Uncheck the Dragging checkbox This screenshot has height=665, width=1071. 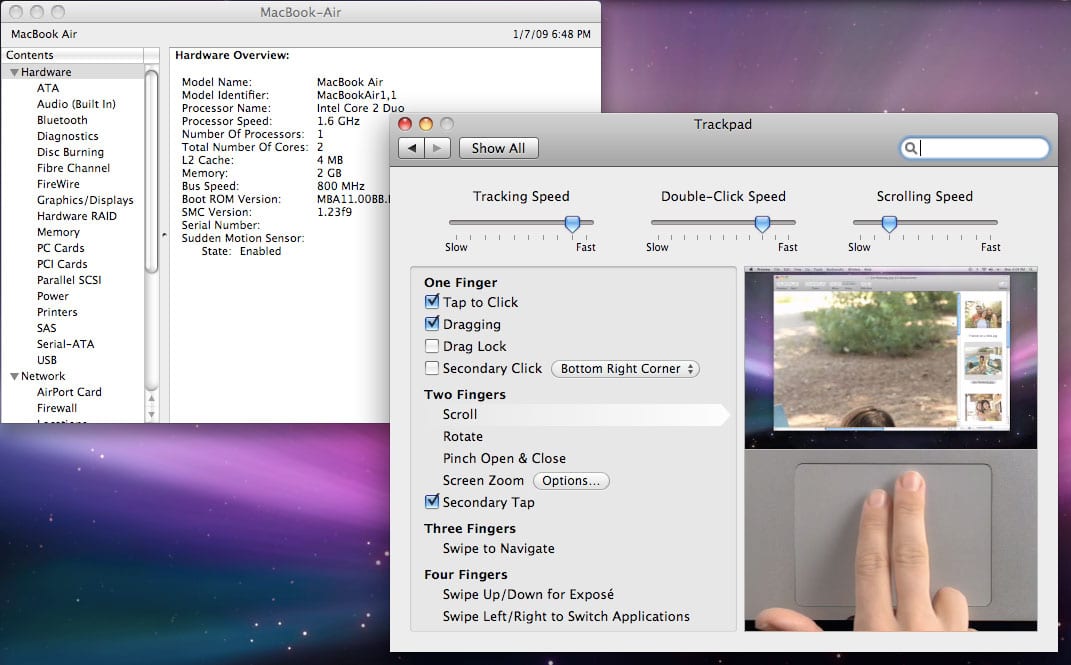pos(432,323)
